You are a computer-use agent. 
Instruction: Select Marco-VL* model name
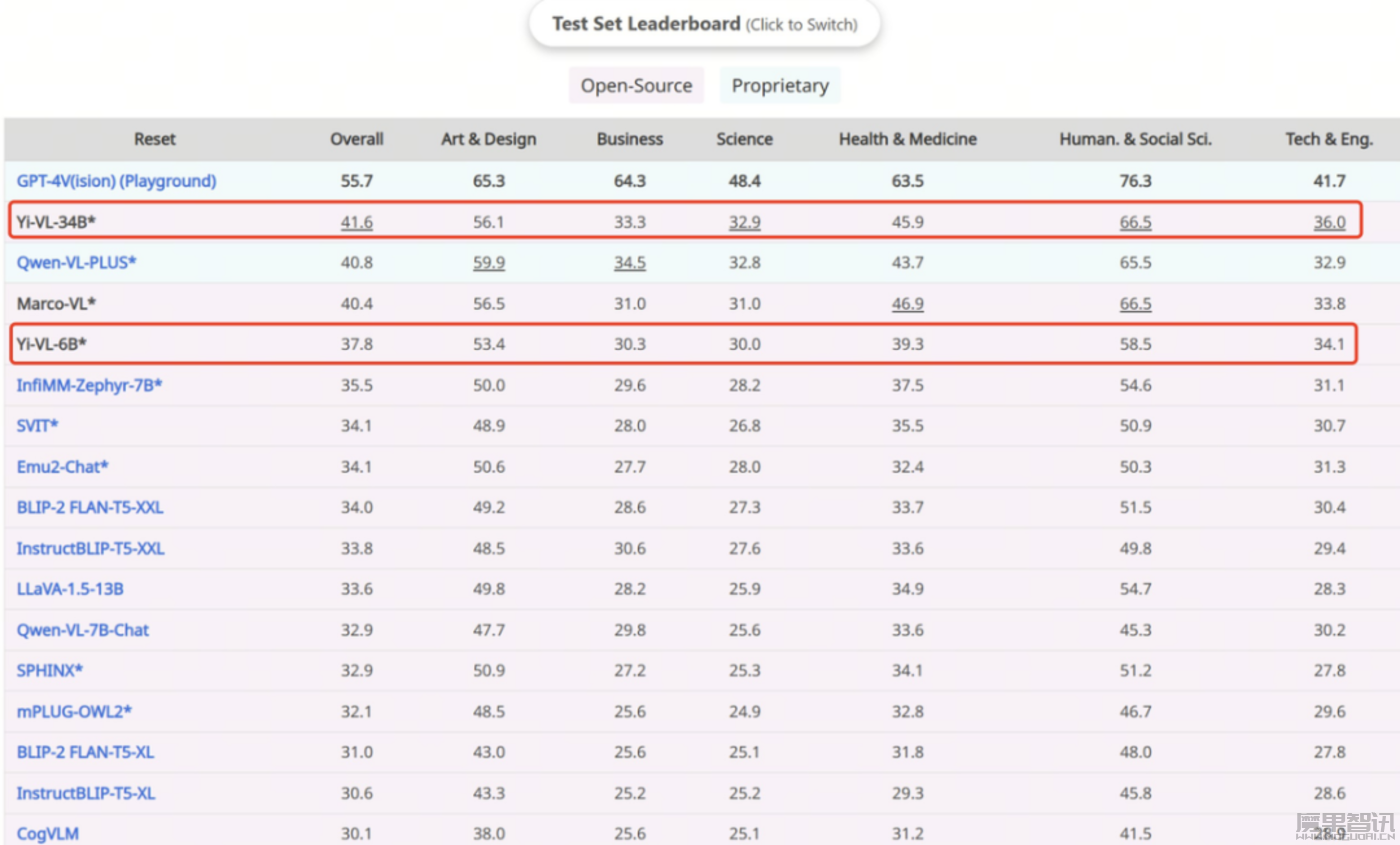57,304
